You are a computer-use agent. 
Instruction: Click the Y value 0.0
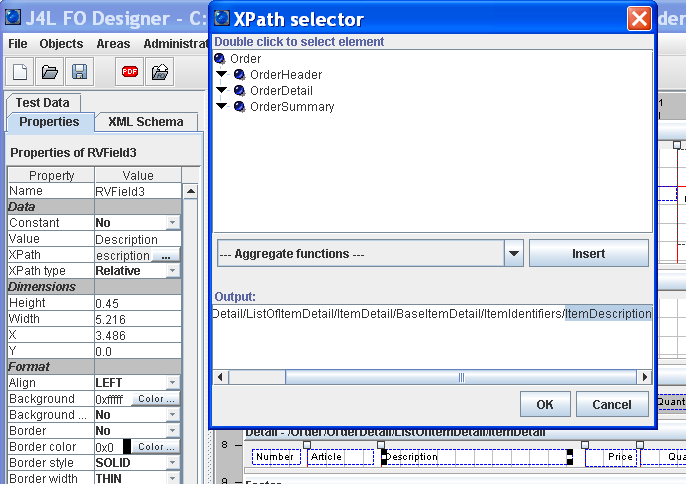coord(138,351)
